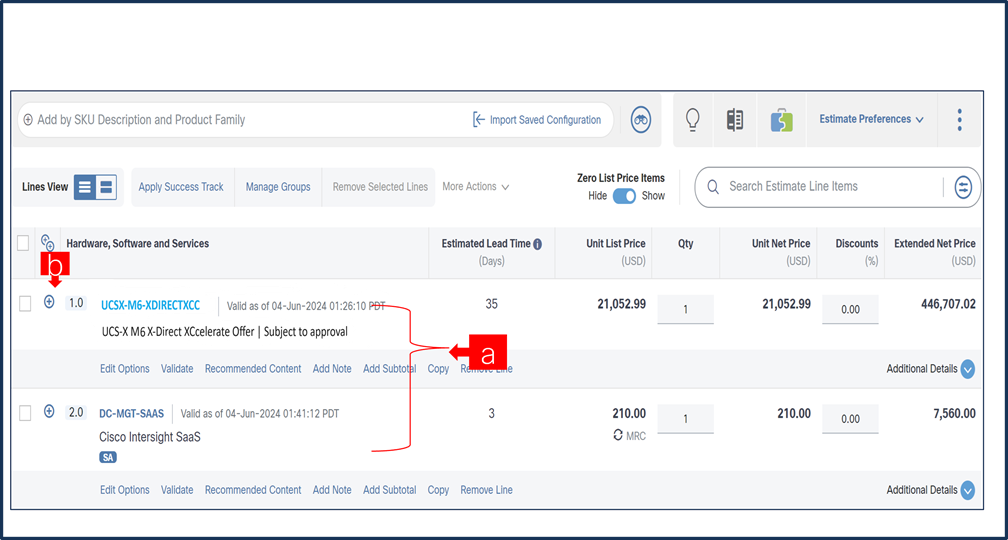The image size is (1008, 540).
Task: Click the Estimated Lead Time info icon
Action: pos(537,244)
